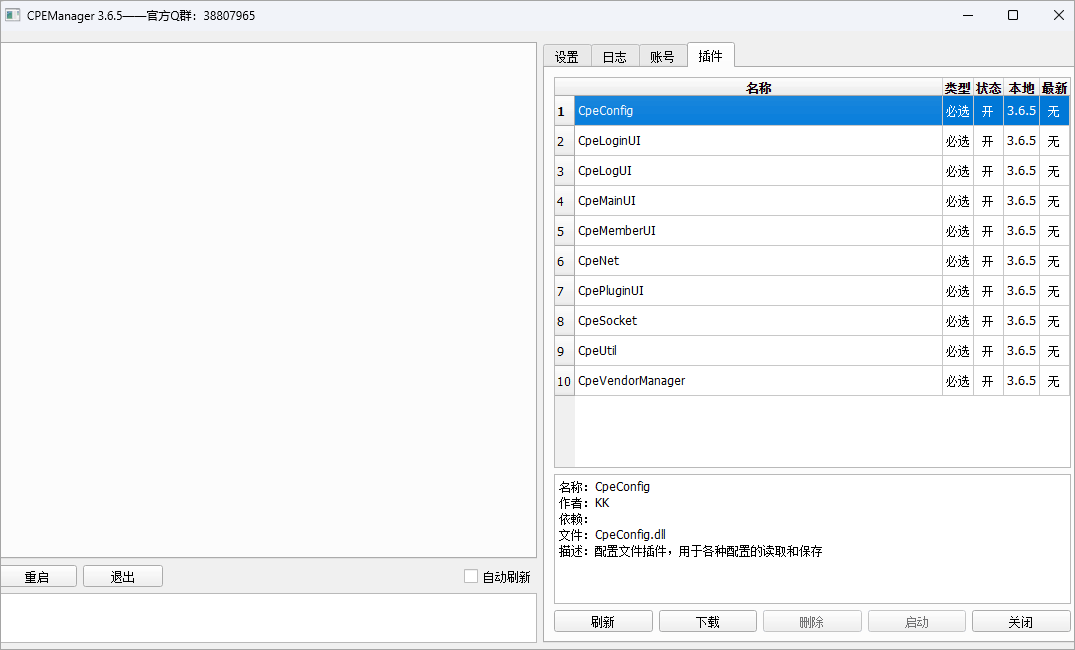1075x650 pixels.
Task: Sort by the 名称 column header
Action: 758,88
